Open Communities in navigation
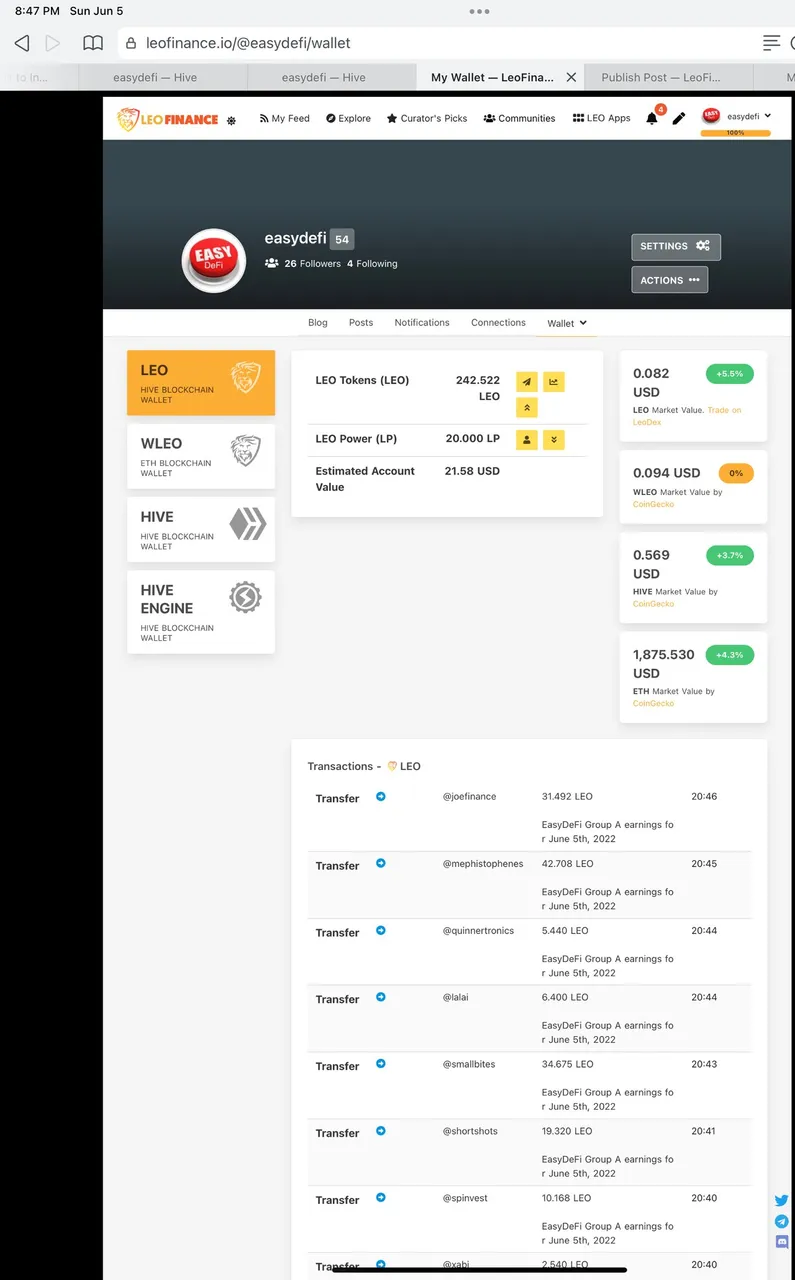Viewport: 795px width, 1280px height. (519, 118)
